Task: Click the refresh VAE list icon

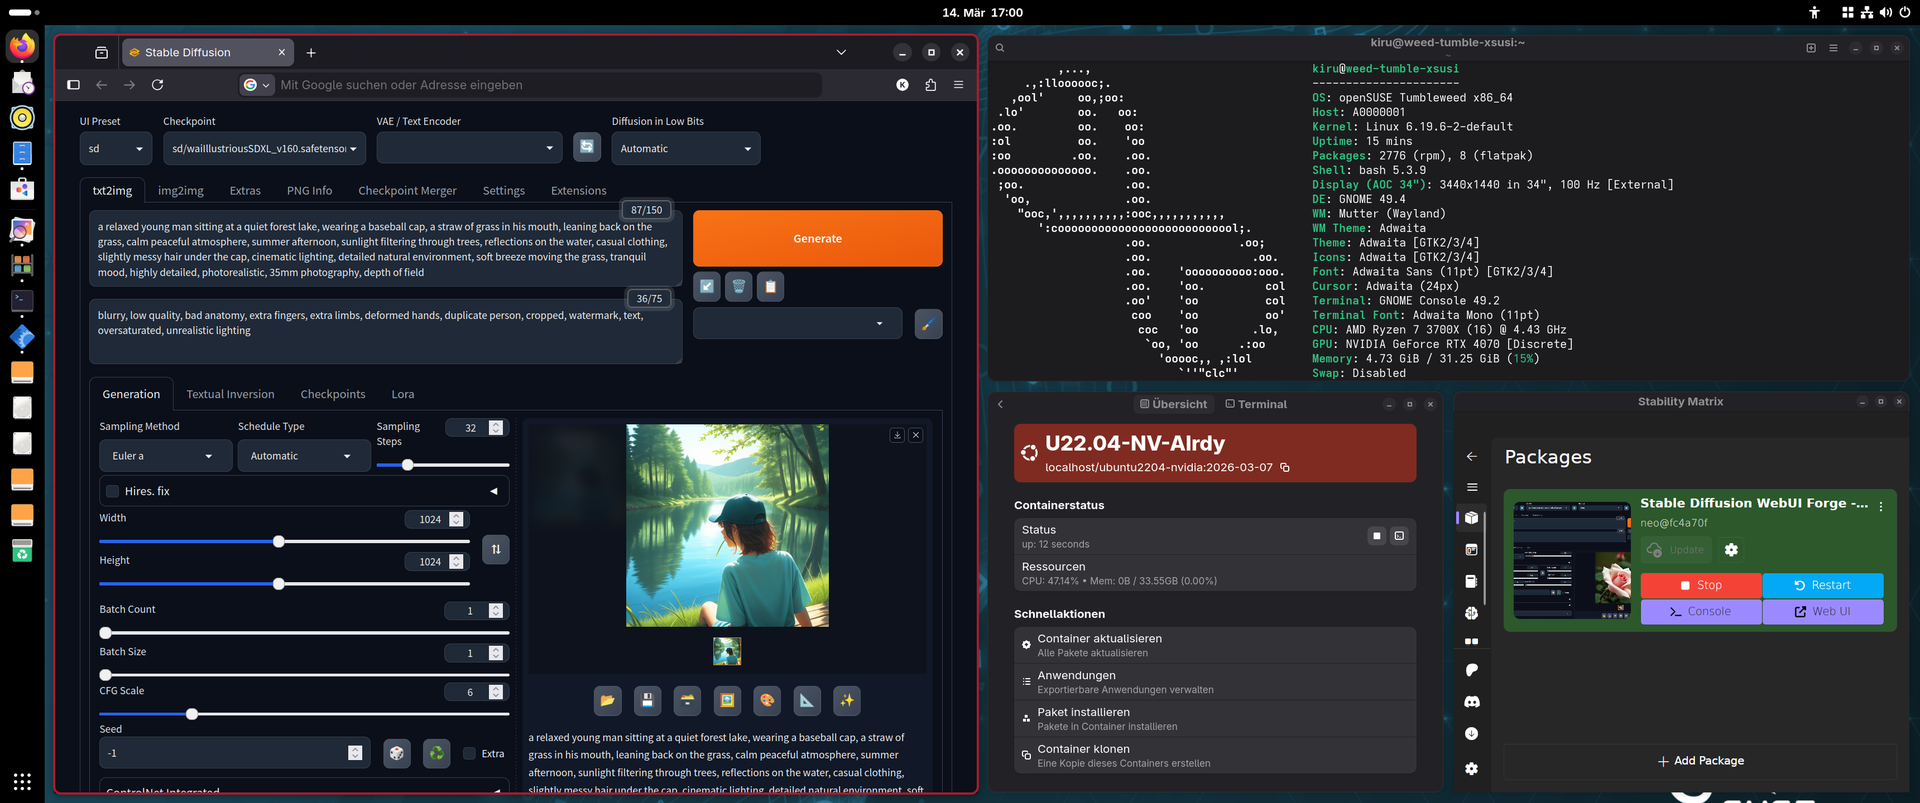Action: (x=587, y=147)
